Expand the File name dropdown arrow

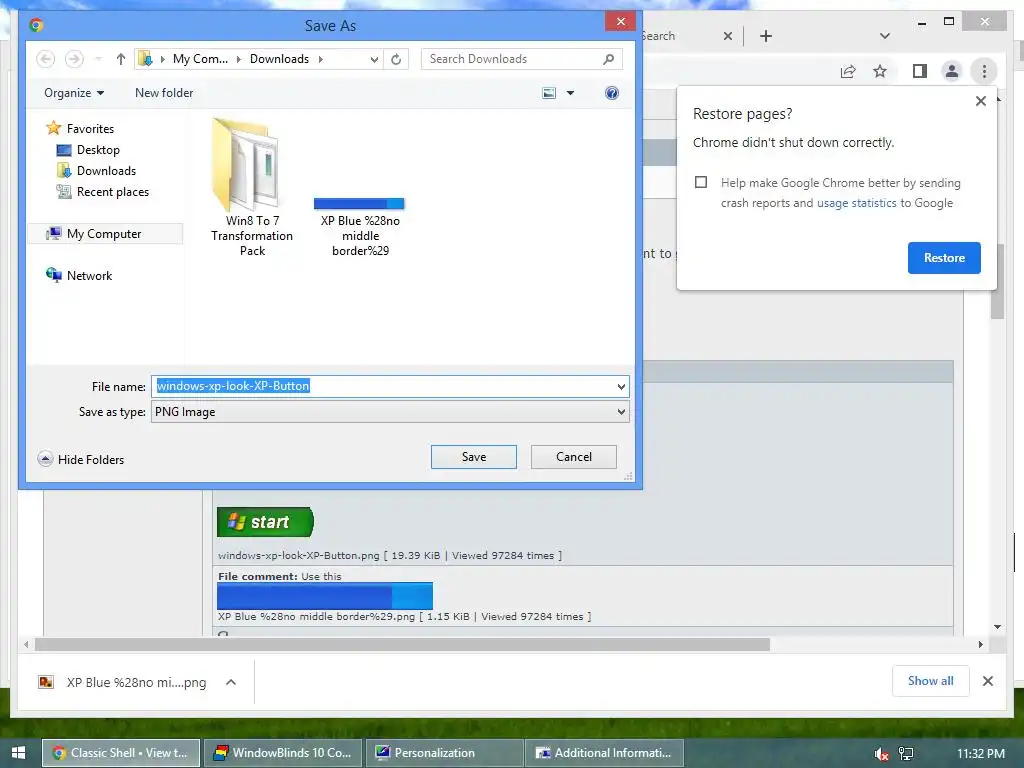621,387
